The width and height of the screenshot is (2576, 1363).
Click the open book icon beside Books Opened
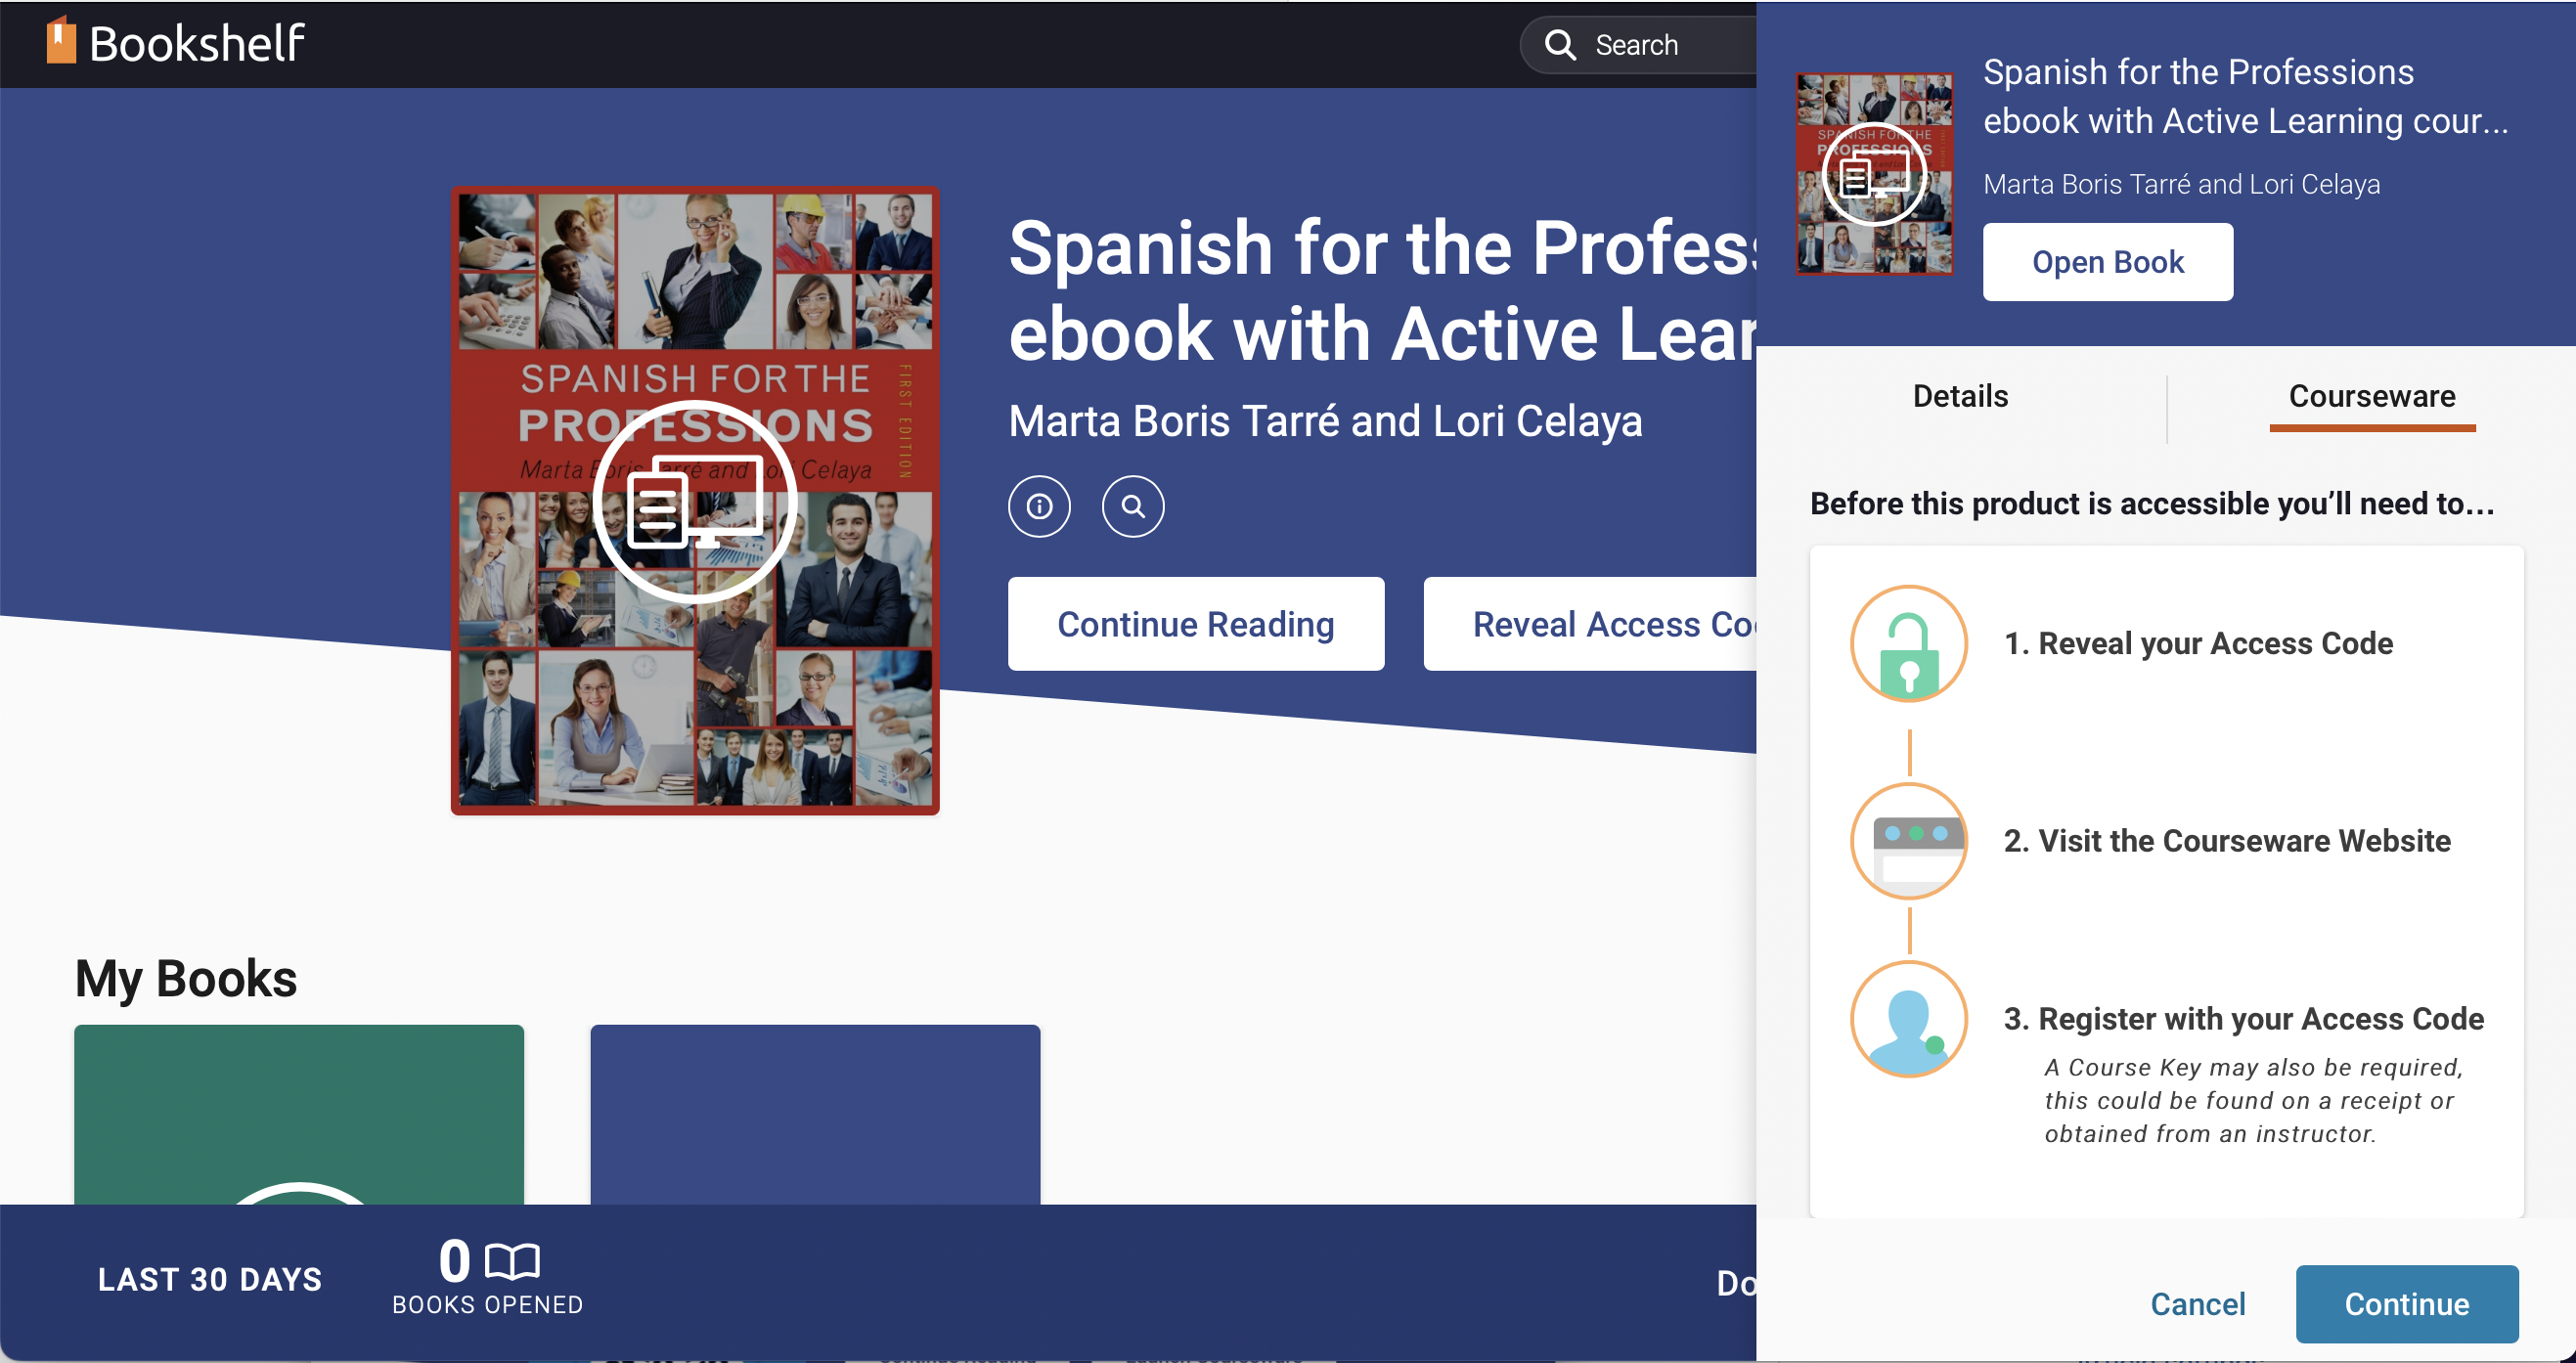pos(512,1261)
